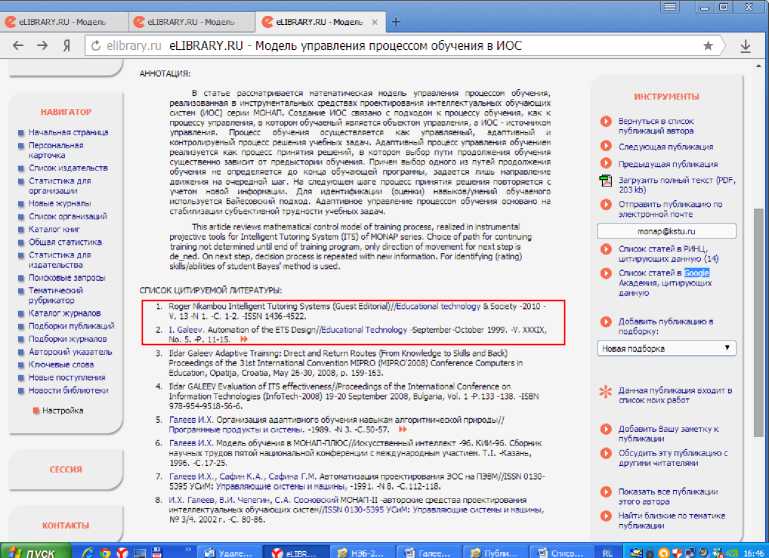Launch Chrome from the quick launch bar
Image resolution: width=769 pixels, height=558 pixels.
click(x=105, y=553)
